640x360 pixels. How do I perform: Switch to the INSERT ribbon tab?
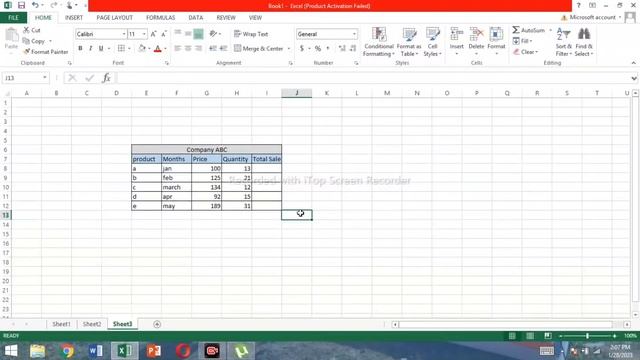pos(74,18)
